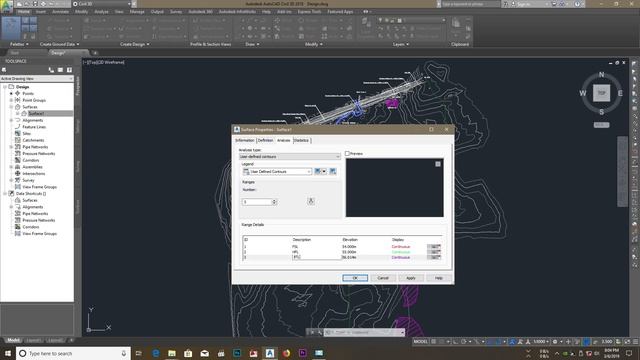Open the Home ribbon tab
Image resolution: width=640 pixels, height=360 pixels.
[24, 11]
